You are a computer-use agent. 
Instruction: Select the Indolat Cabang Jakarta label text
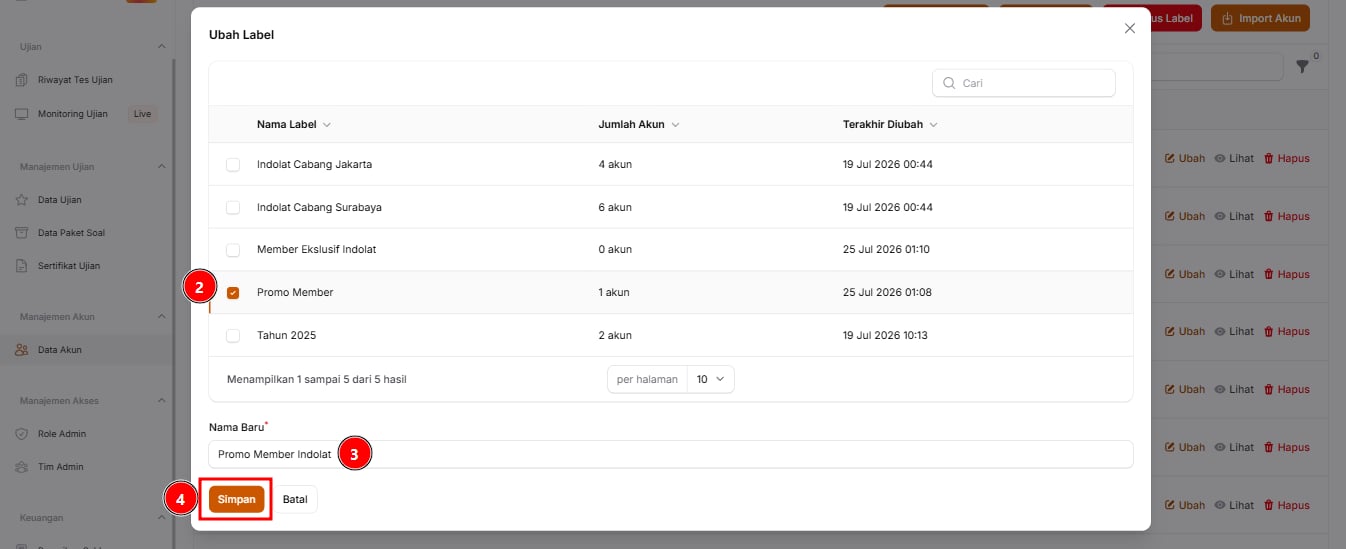(314, 164)
